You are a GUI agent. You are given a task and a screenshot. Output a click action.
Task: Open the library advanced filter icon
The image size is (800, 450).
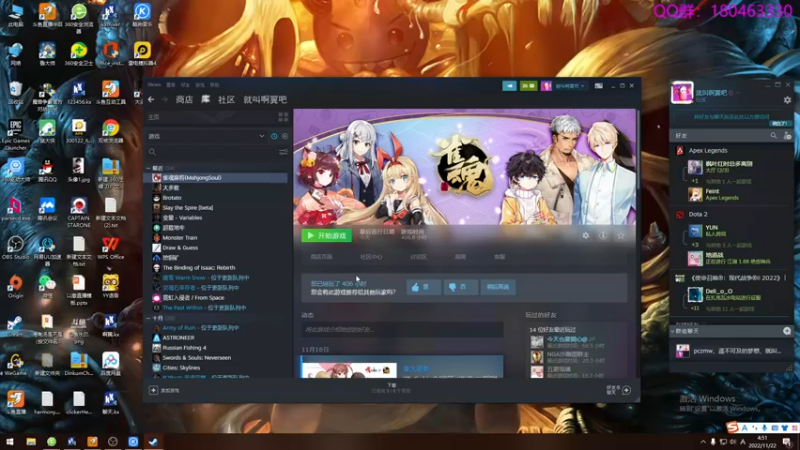point(283,152)
